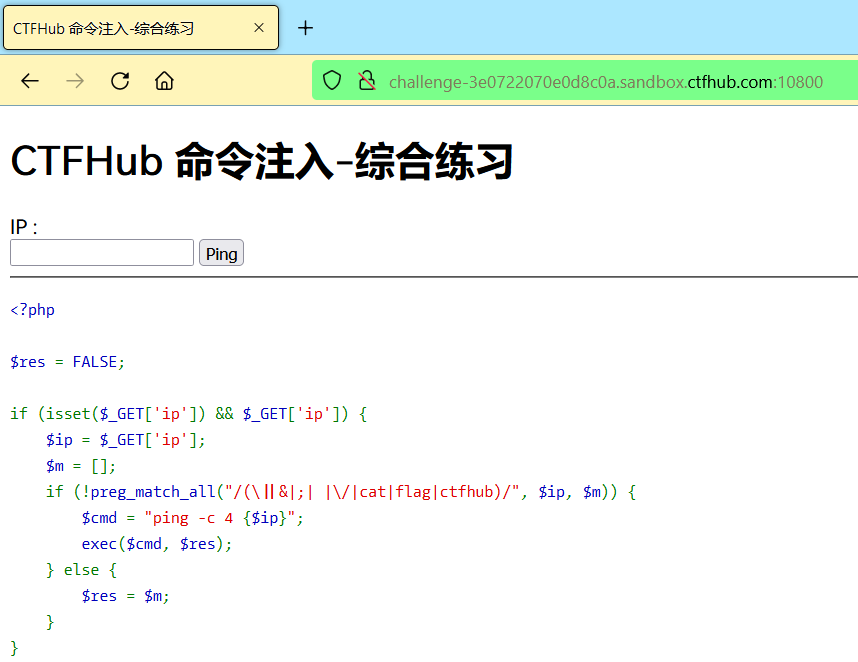The width and height of the screenshot is (858, 662).
Task: Click the forward navigation arrow
Action: (x=75, y=81)
